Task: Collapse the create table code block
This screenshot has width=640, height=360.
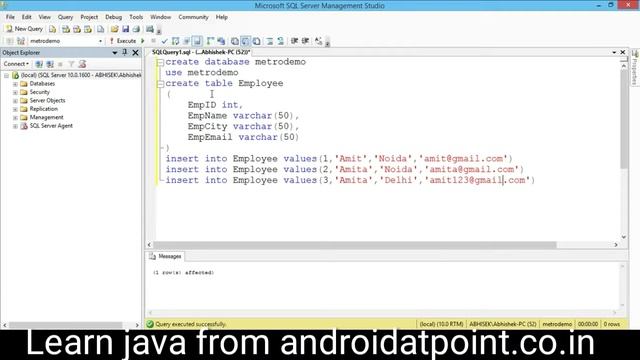Action: (160, 84)
